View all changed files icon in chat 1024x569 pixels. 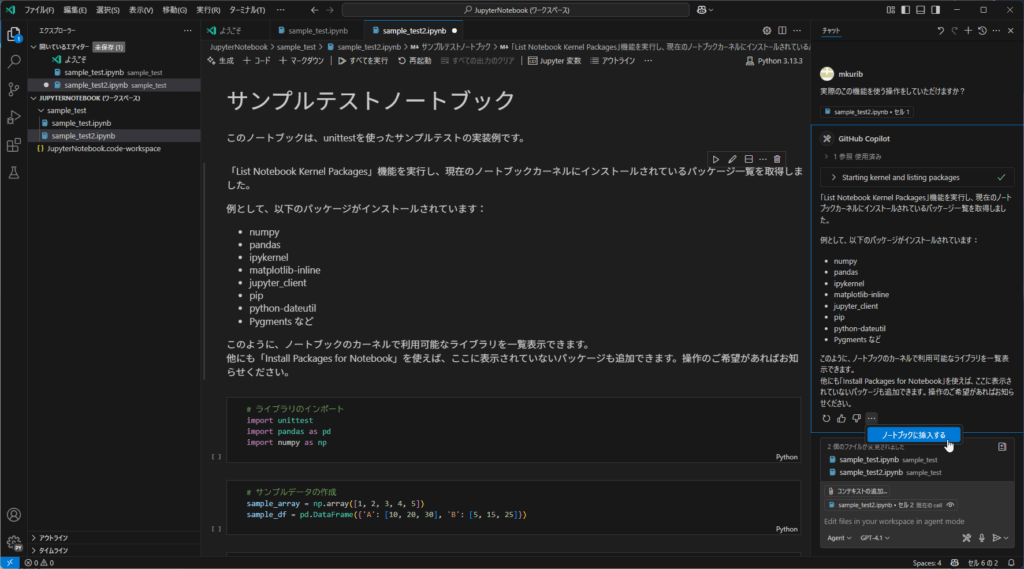(1002, 447)
